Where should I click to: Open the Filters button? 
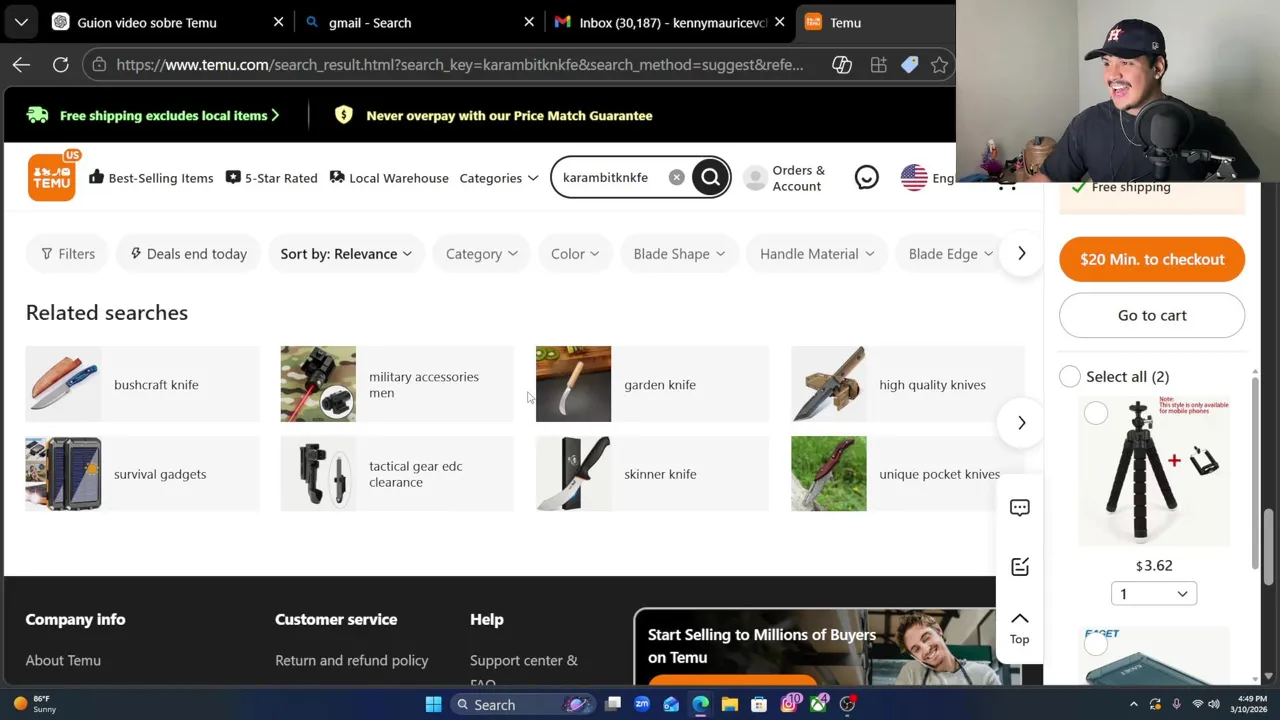click(x=67, y=254)
